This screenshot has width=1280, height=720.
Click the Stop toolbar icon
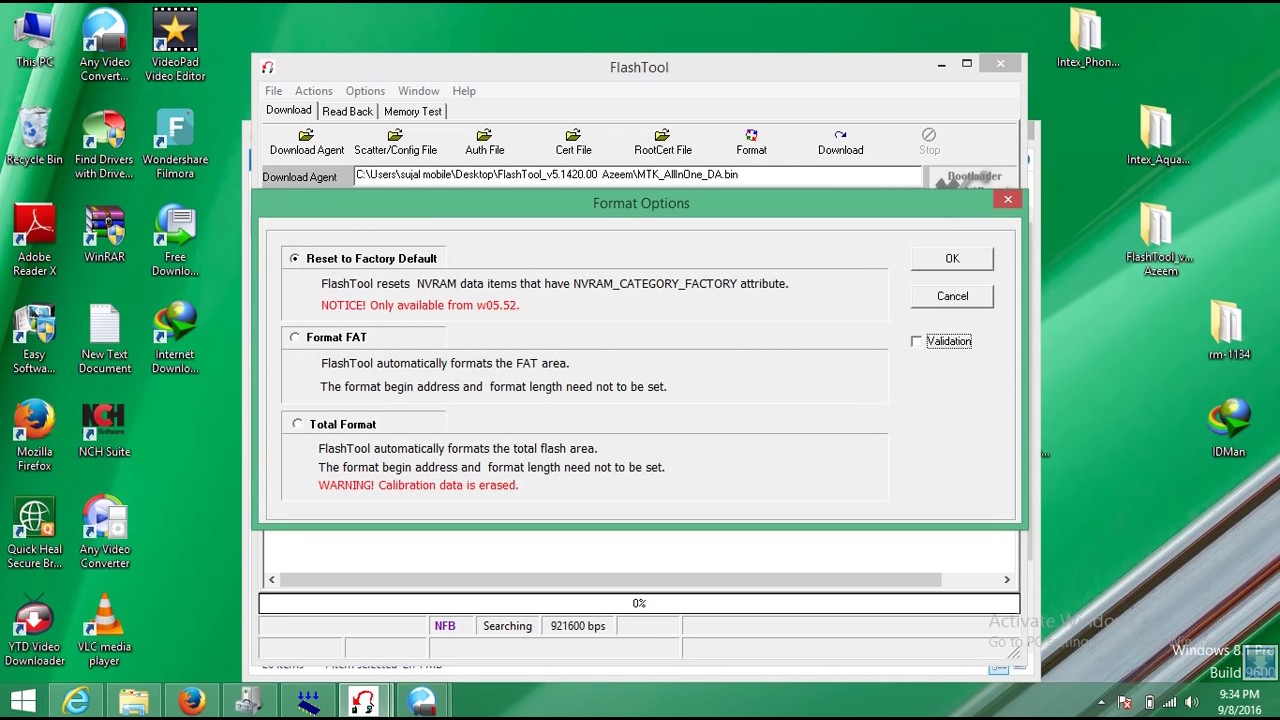pos(929,142)
